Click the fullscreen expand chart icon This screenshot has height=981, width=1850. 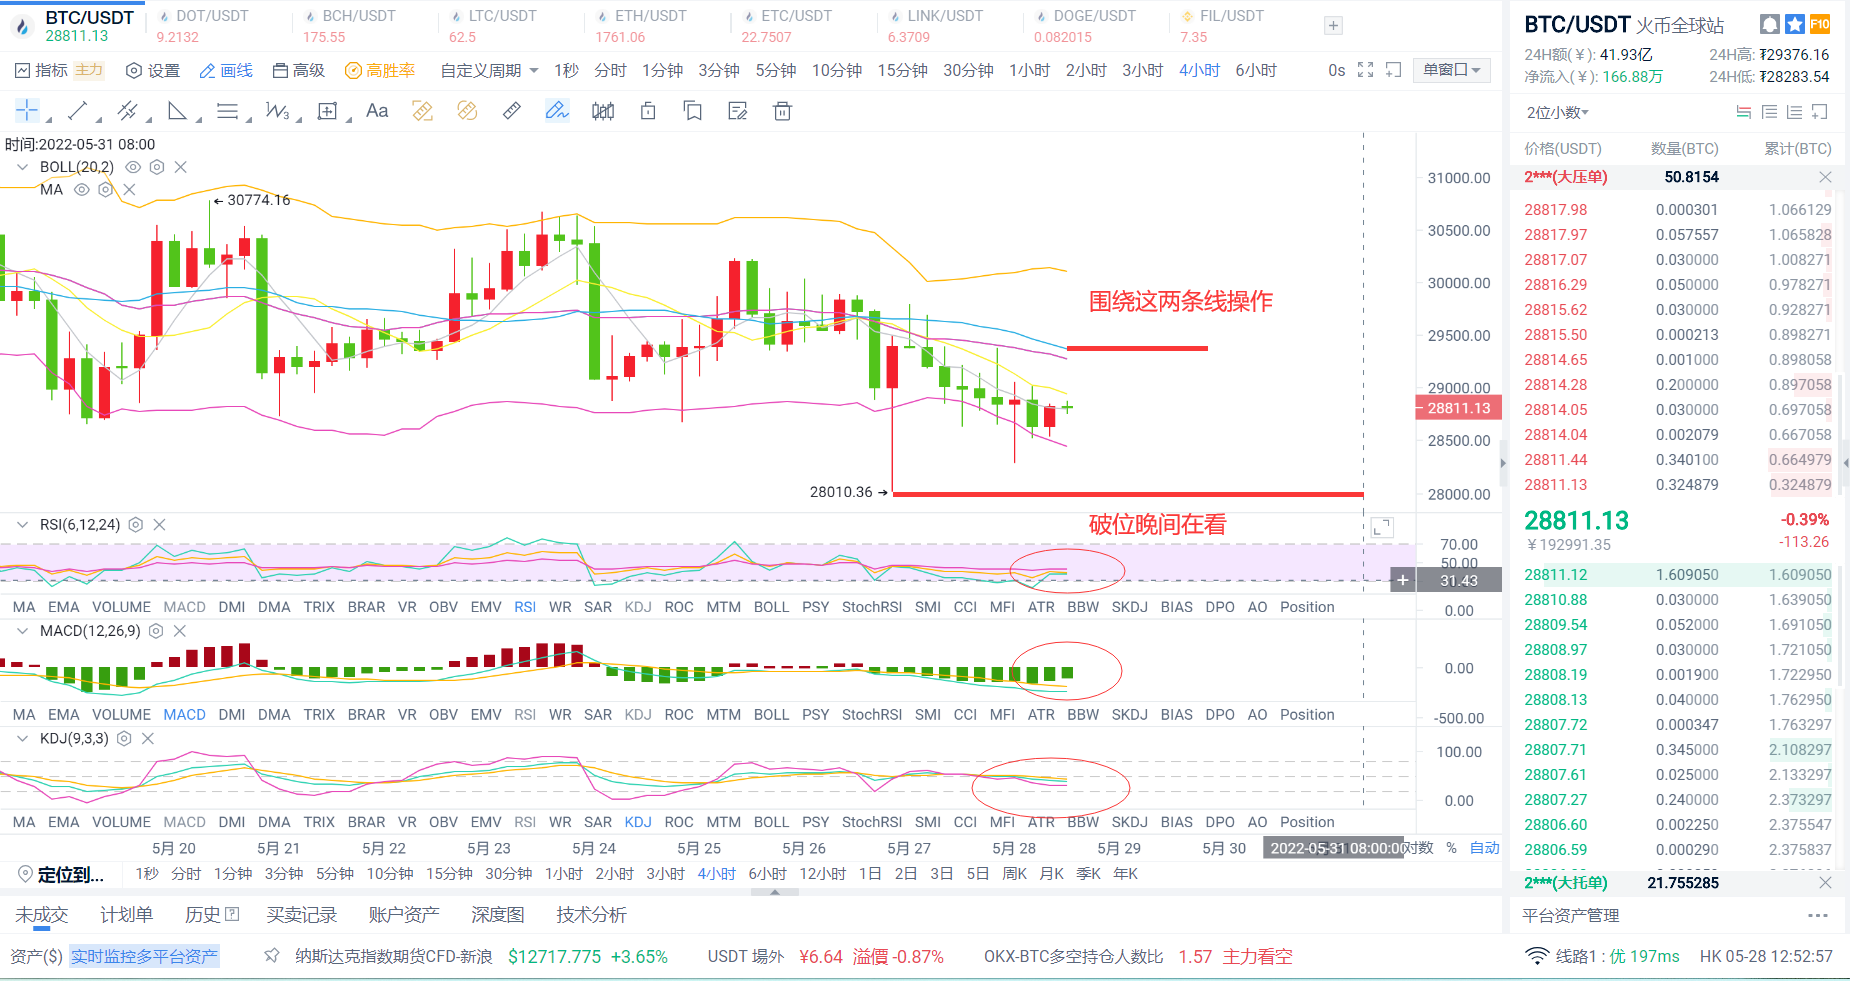1365,70
